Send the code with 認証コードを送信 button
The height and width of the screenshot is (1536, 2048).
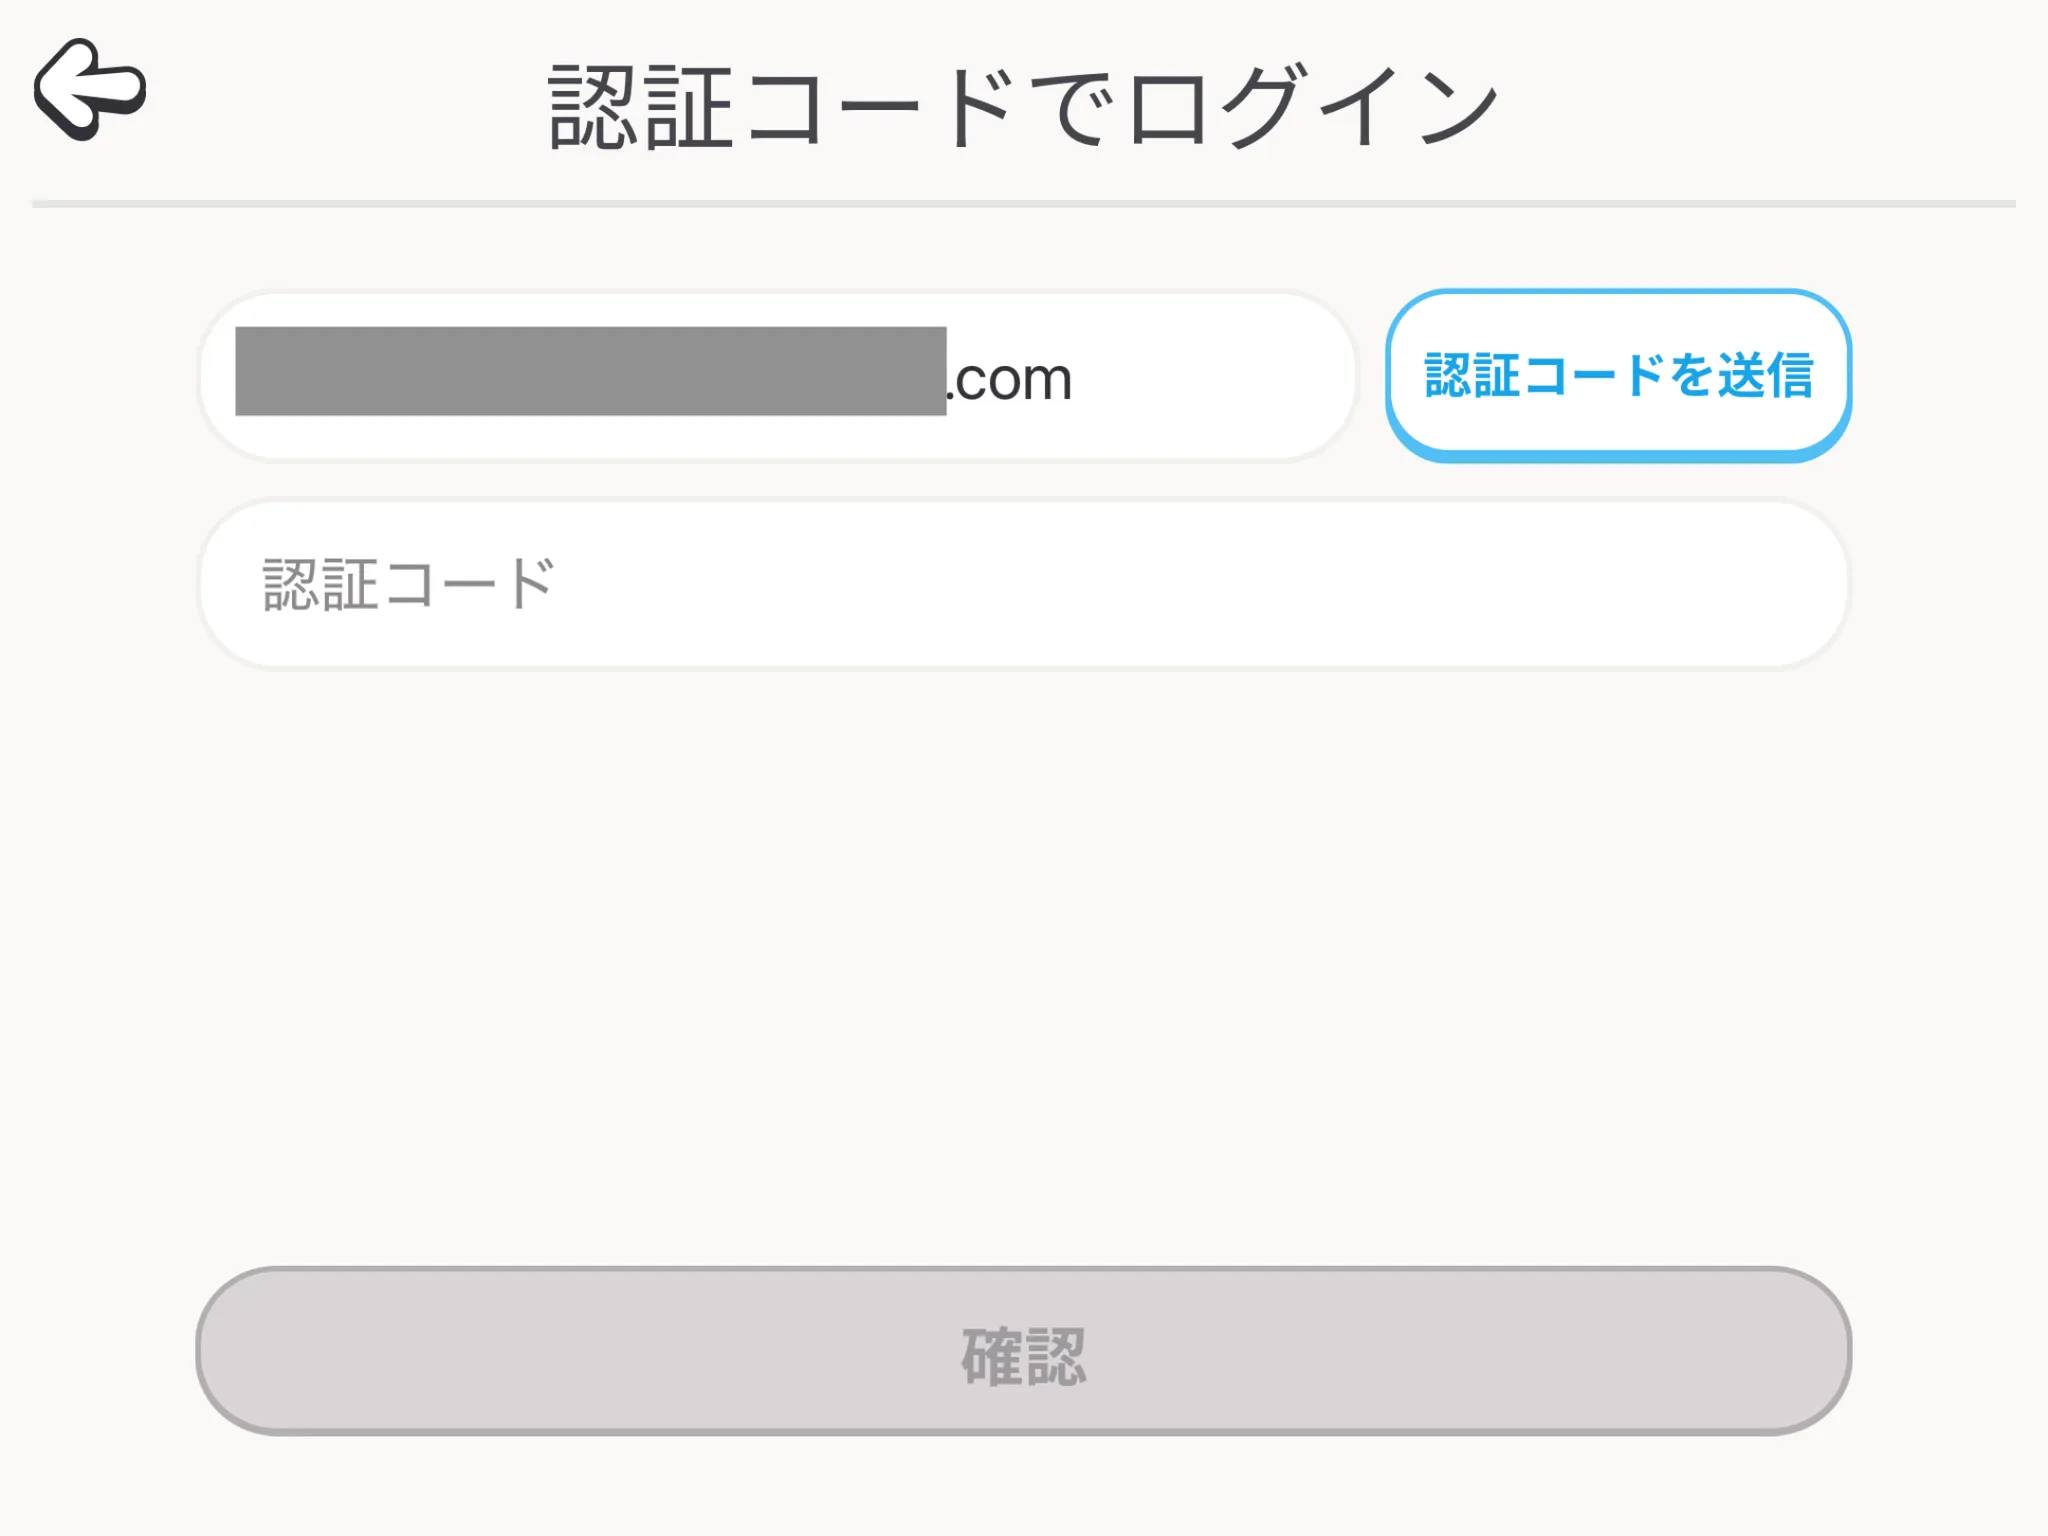(1618, 375)
